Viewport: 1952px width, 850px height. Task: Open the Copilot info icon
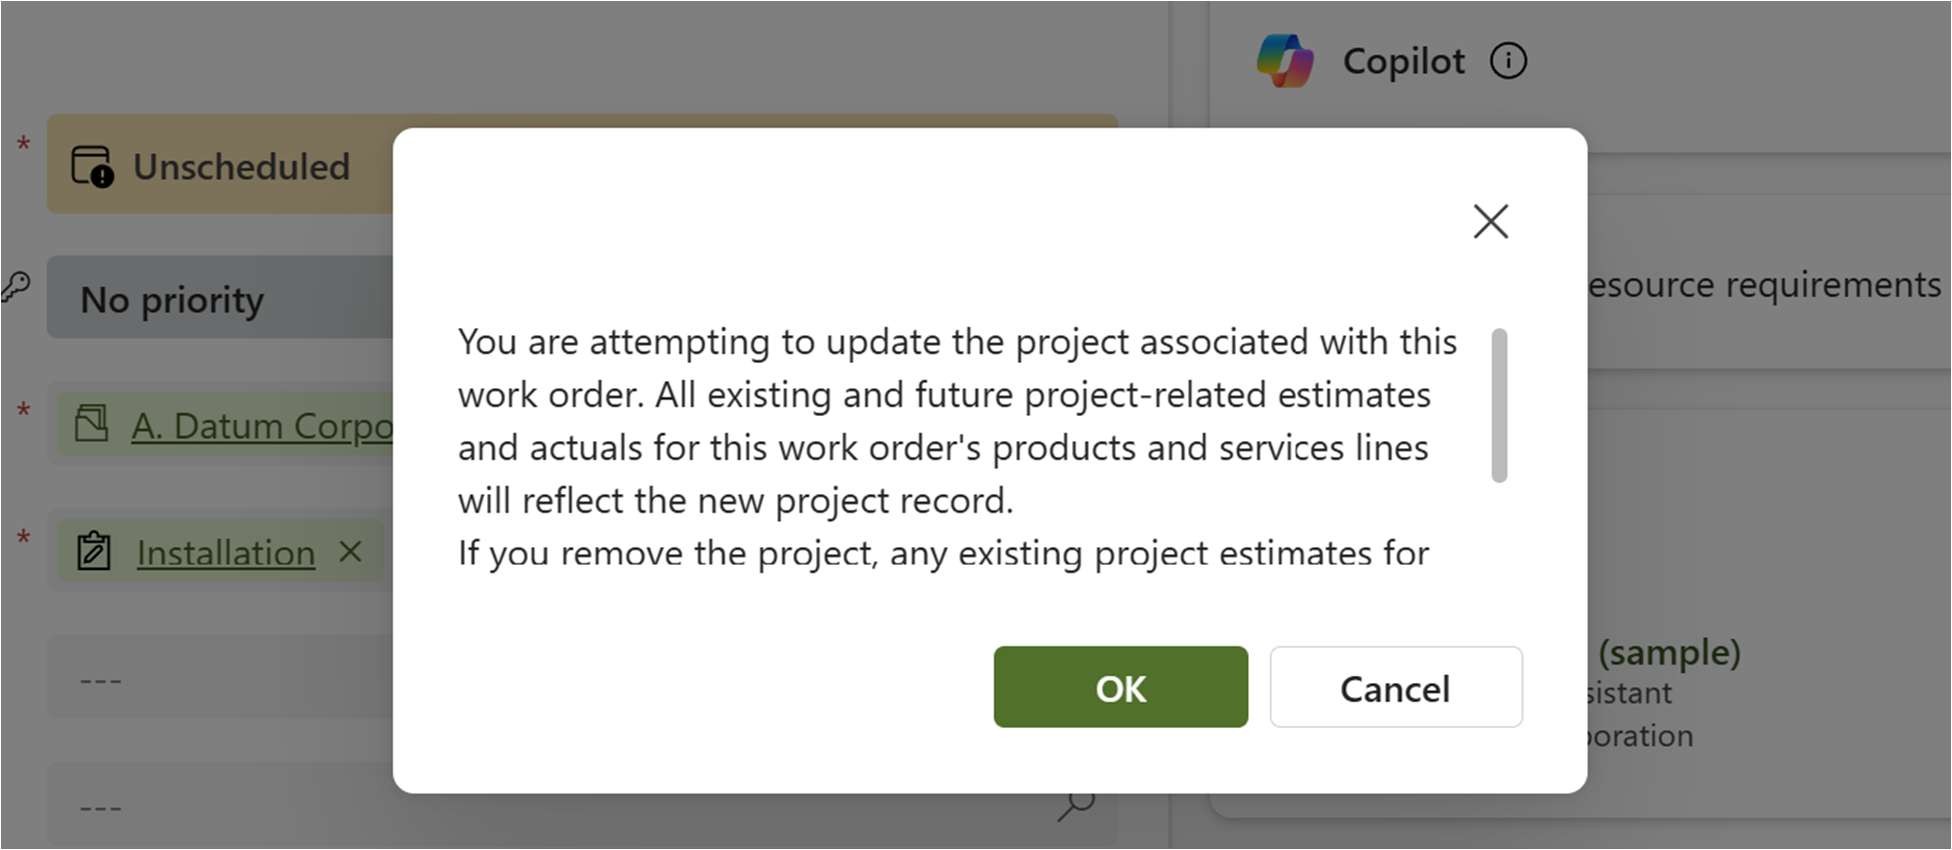pos(1508,61)
